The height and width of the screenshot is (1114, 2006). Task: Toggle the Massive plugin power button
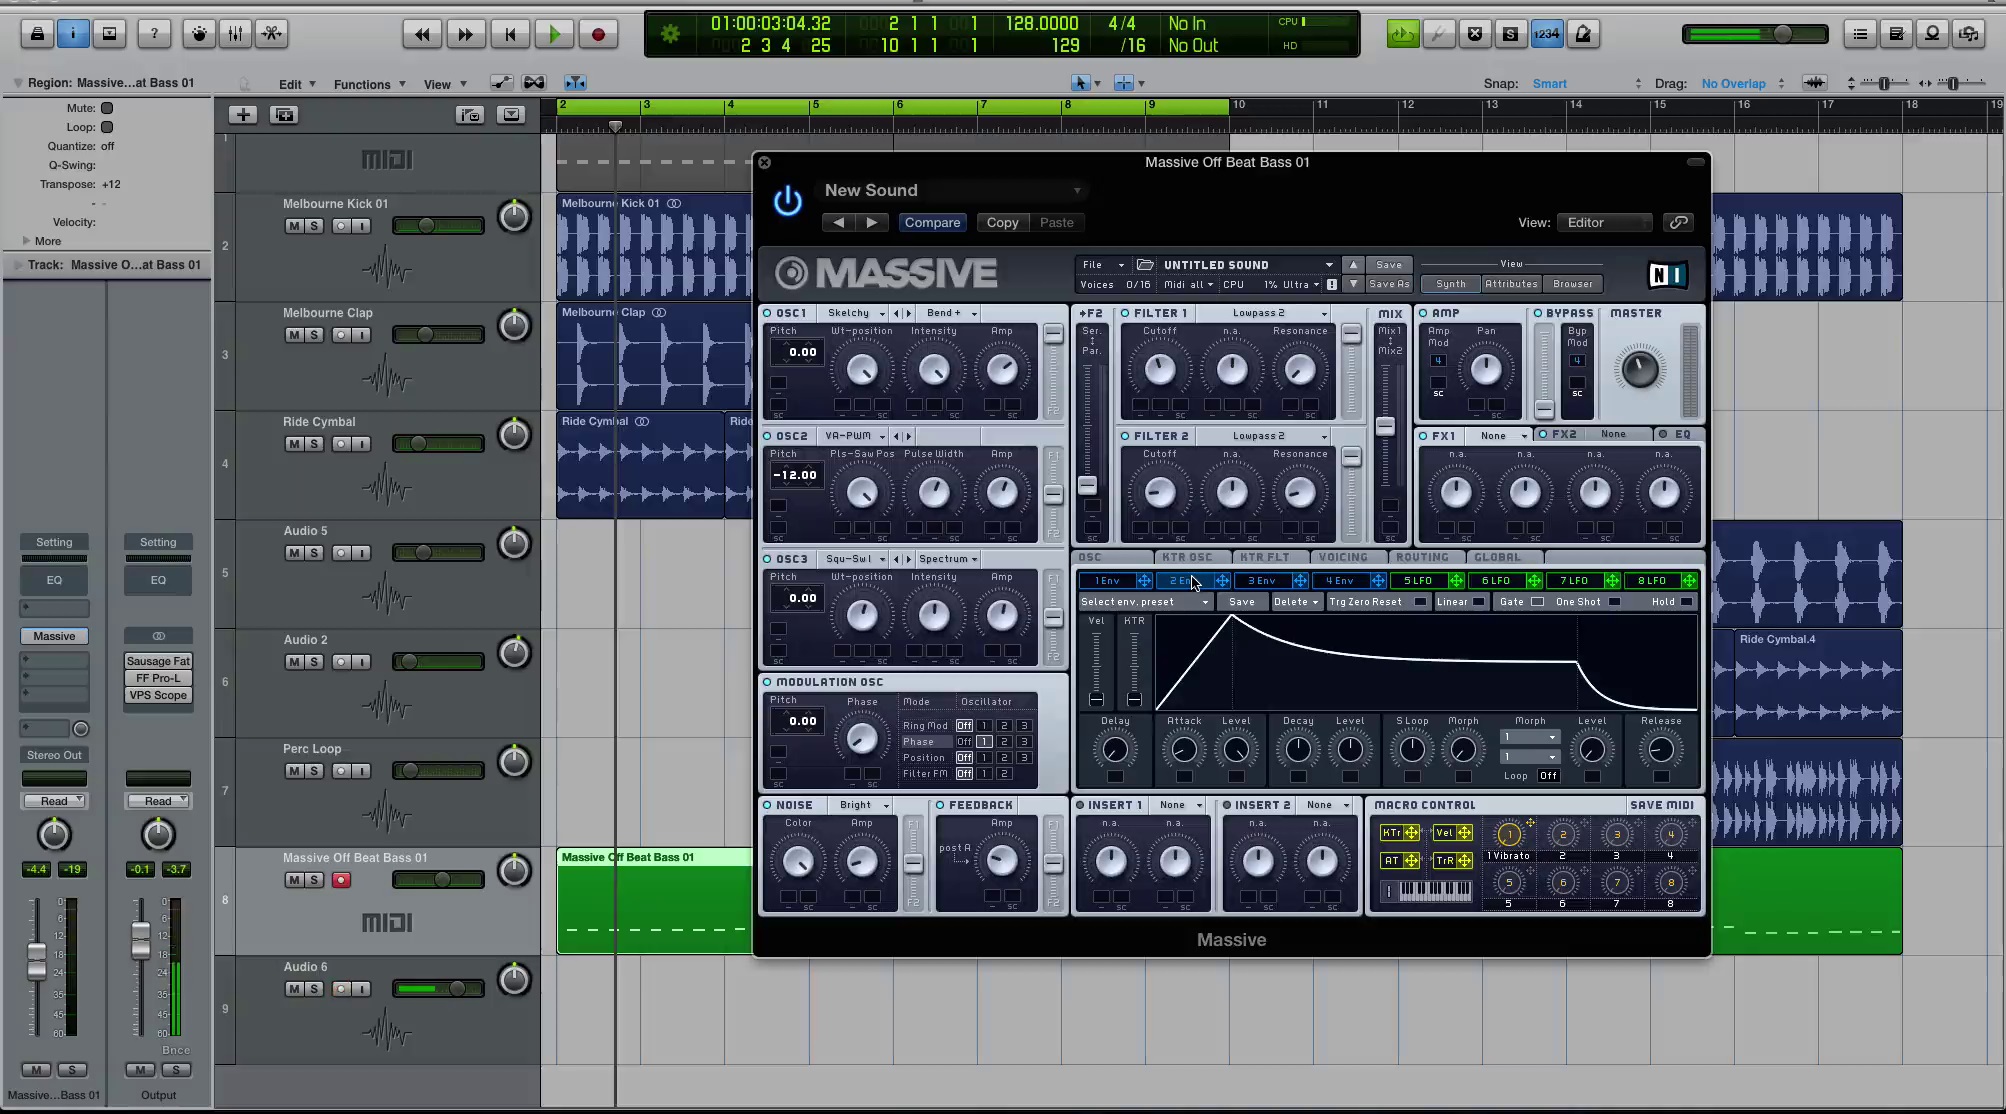(x=787, y=201)
